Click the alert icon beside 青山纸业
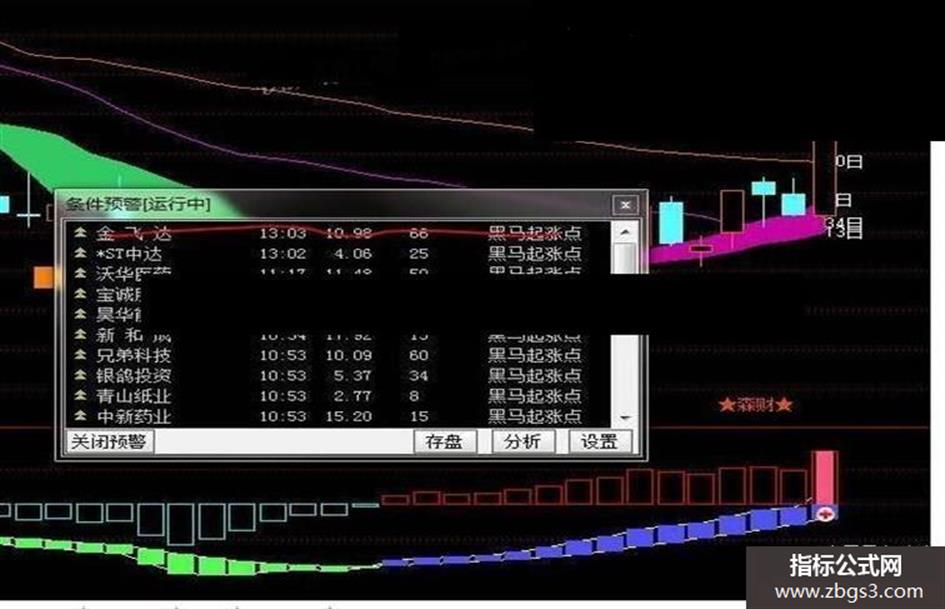 pyautogui.click(x=80, y=395)
